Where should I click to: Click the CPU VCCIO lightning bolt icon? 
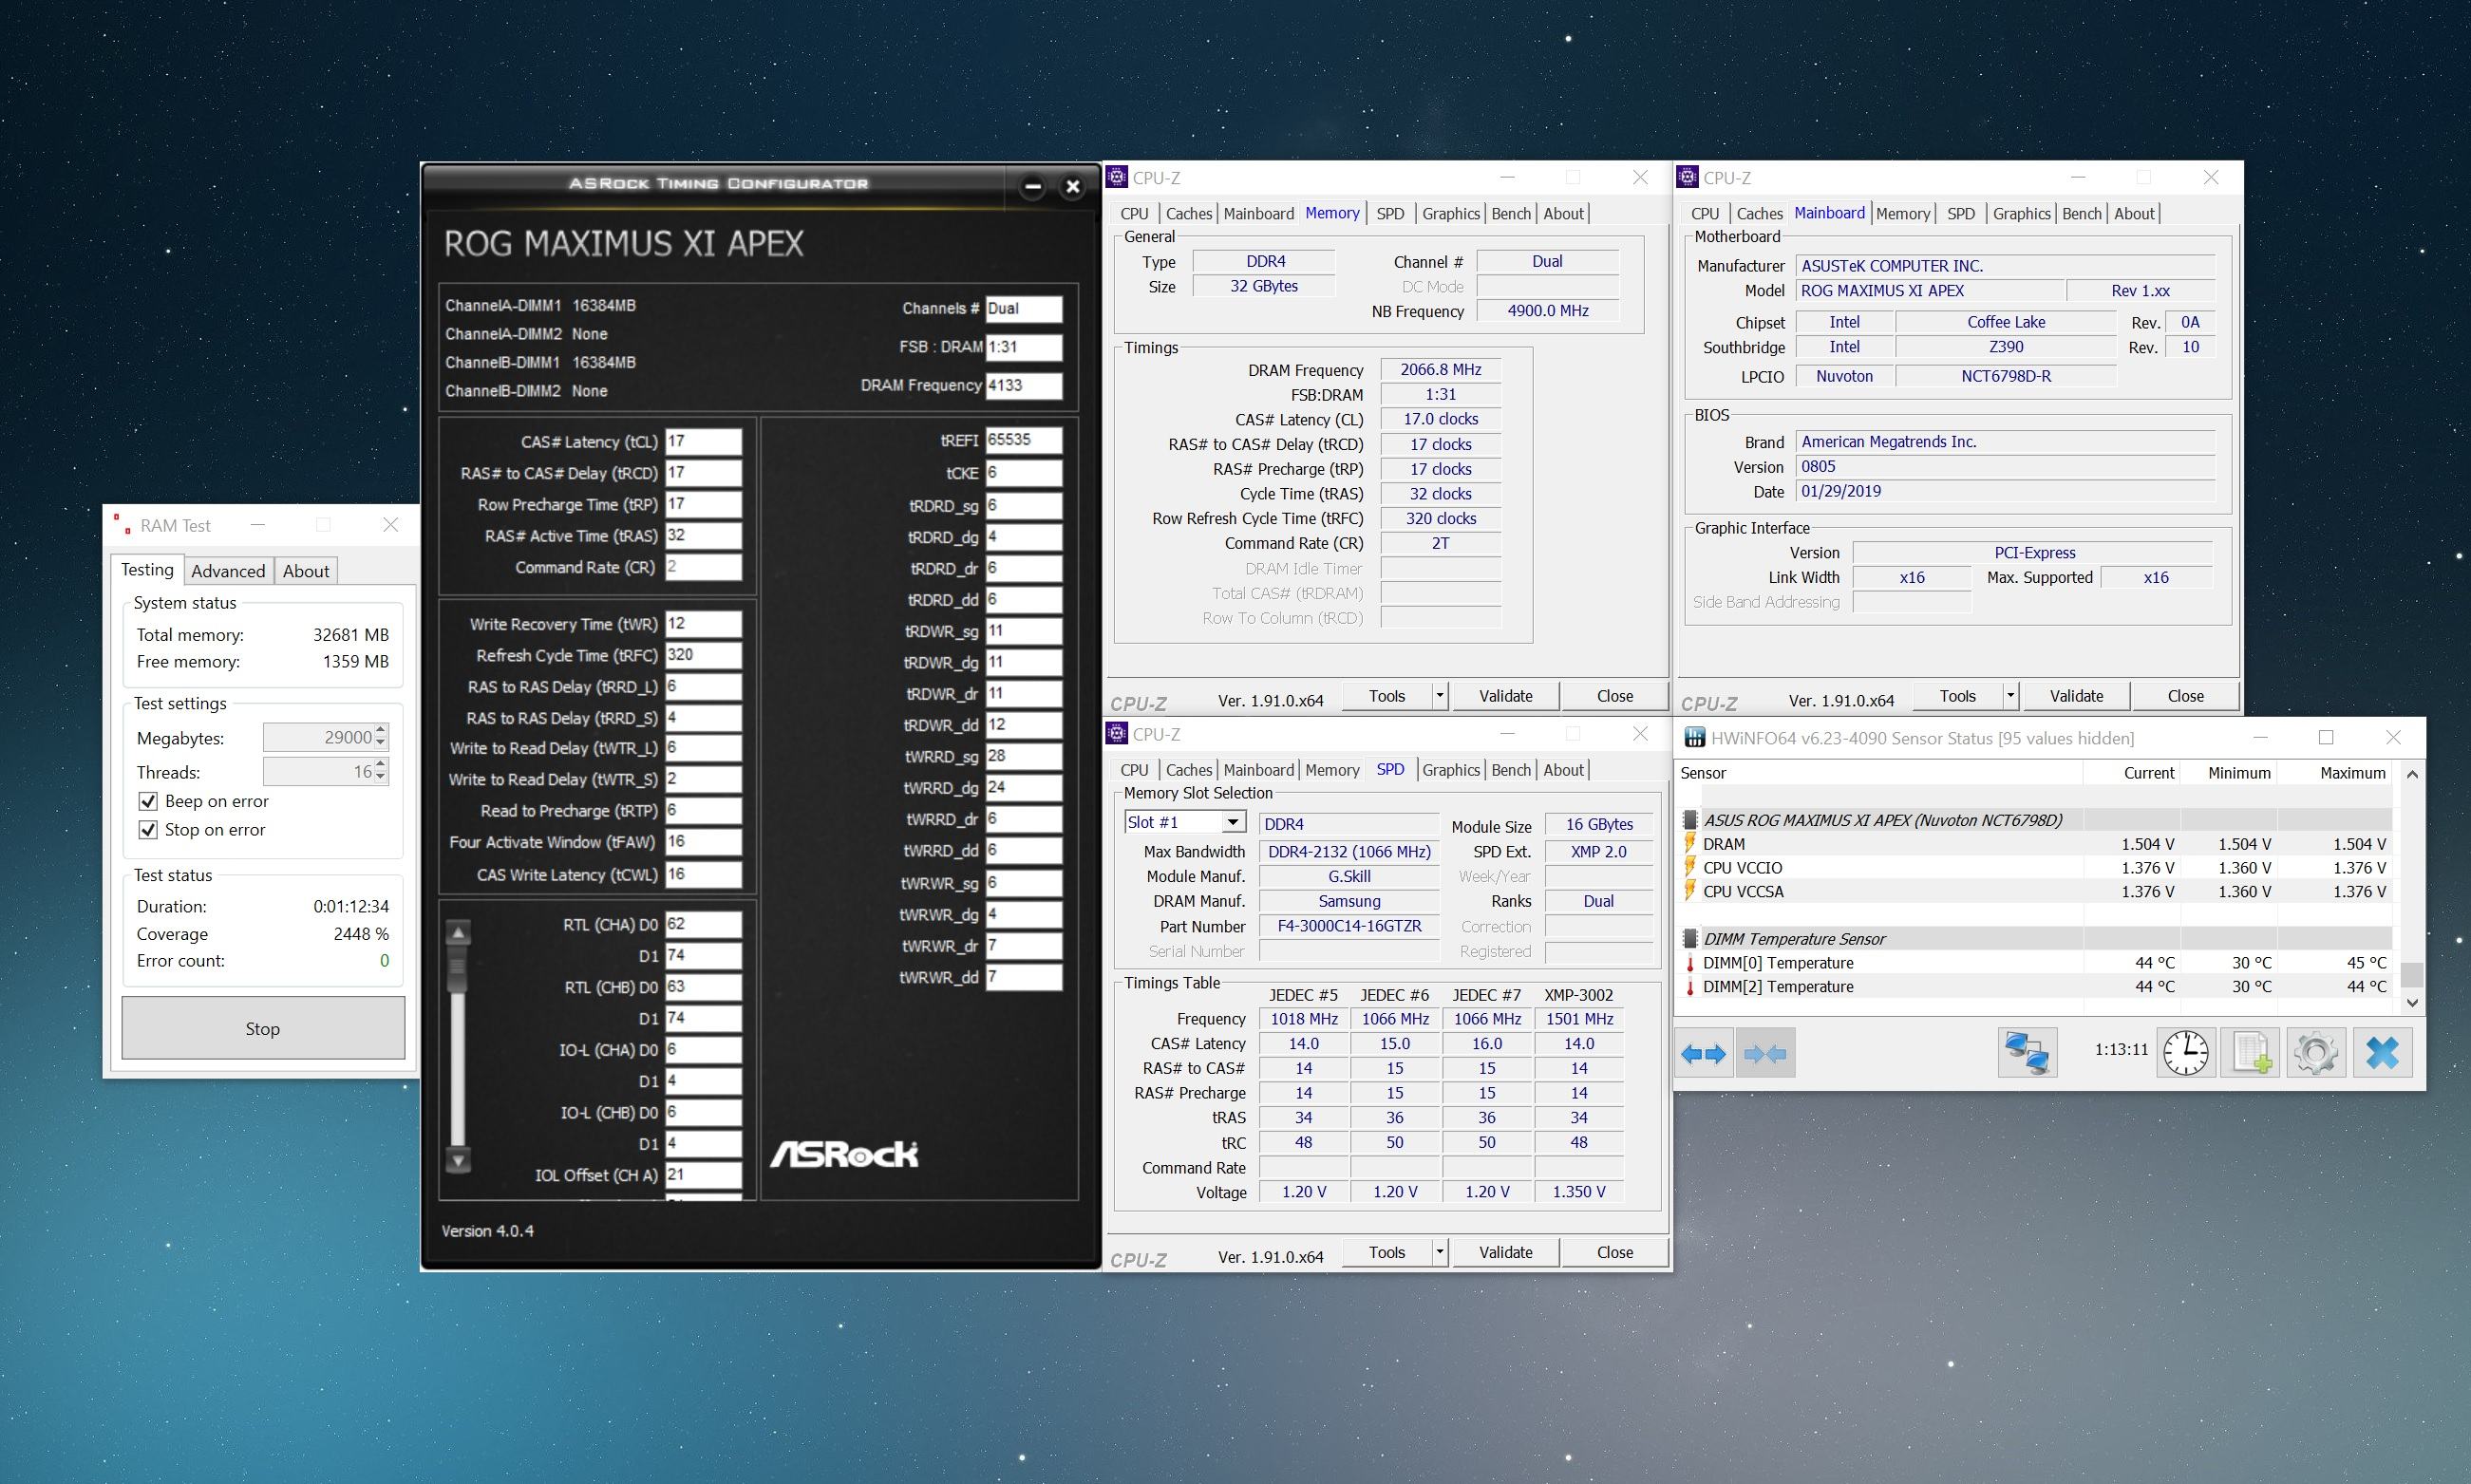(1690, 867)
